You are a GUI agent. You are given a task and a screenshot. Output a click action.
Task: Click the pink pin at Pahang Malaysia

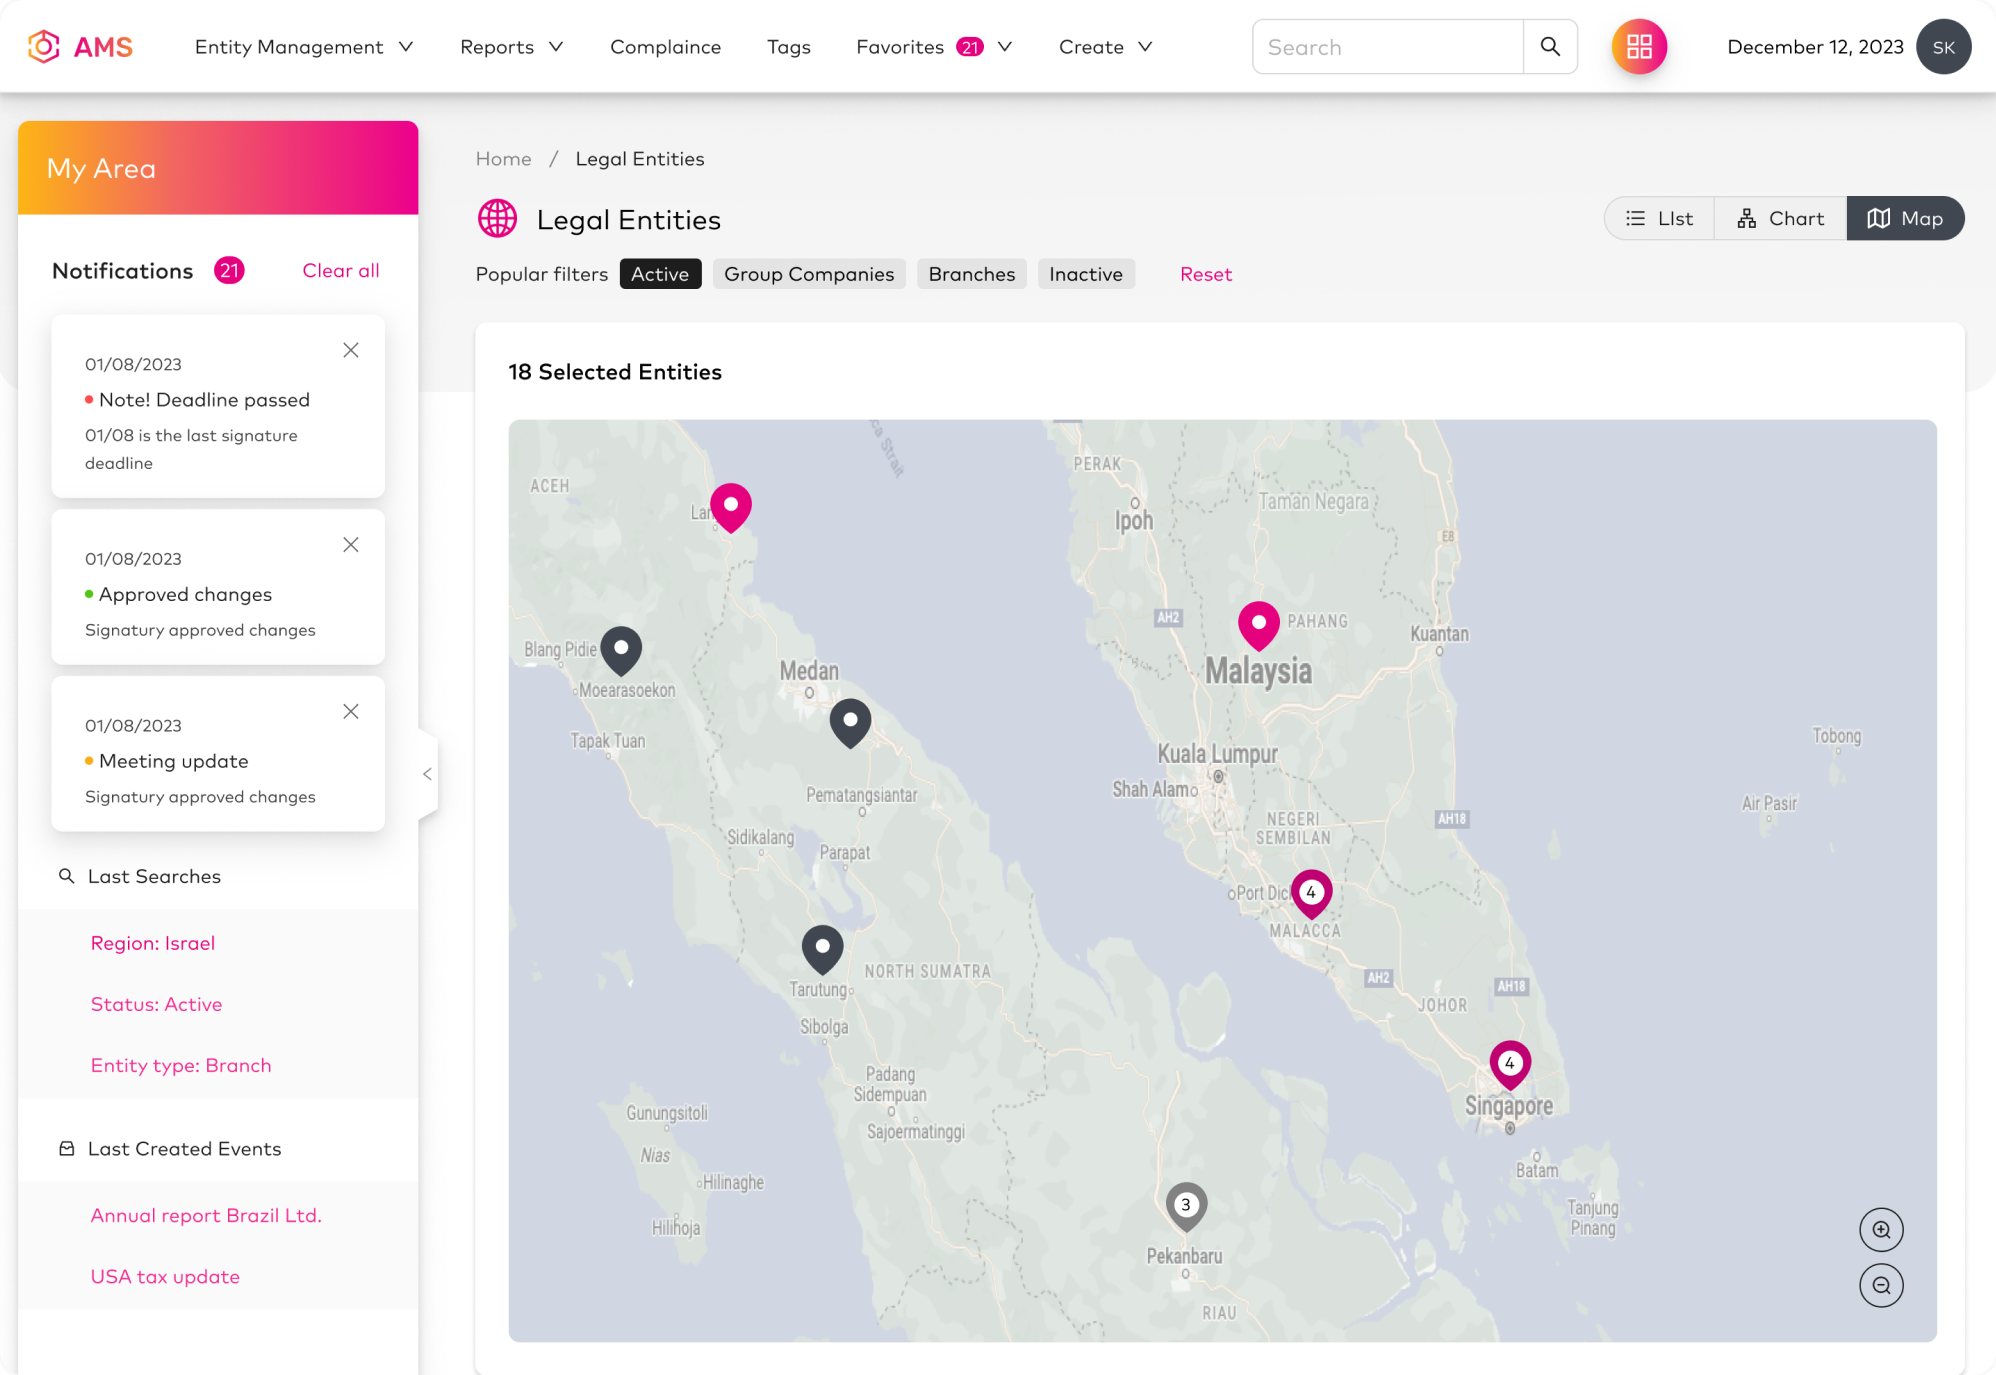(x=1259, y=626)
